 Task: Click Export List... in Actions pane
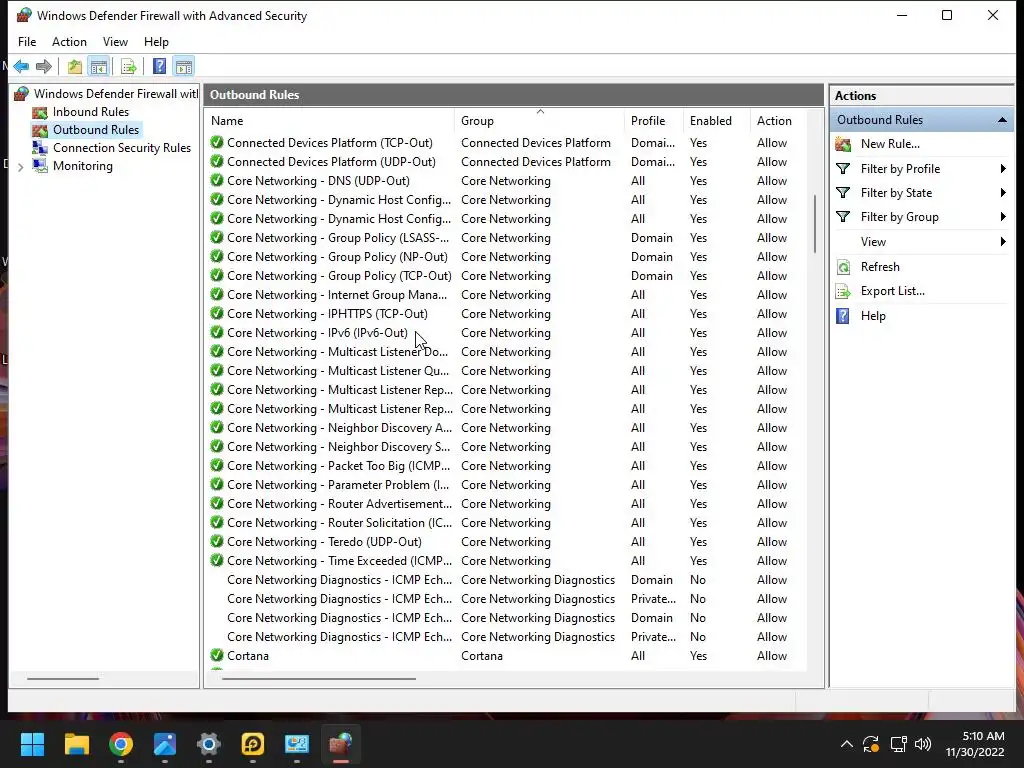[x=893, y=291]
